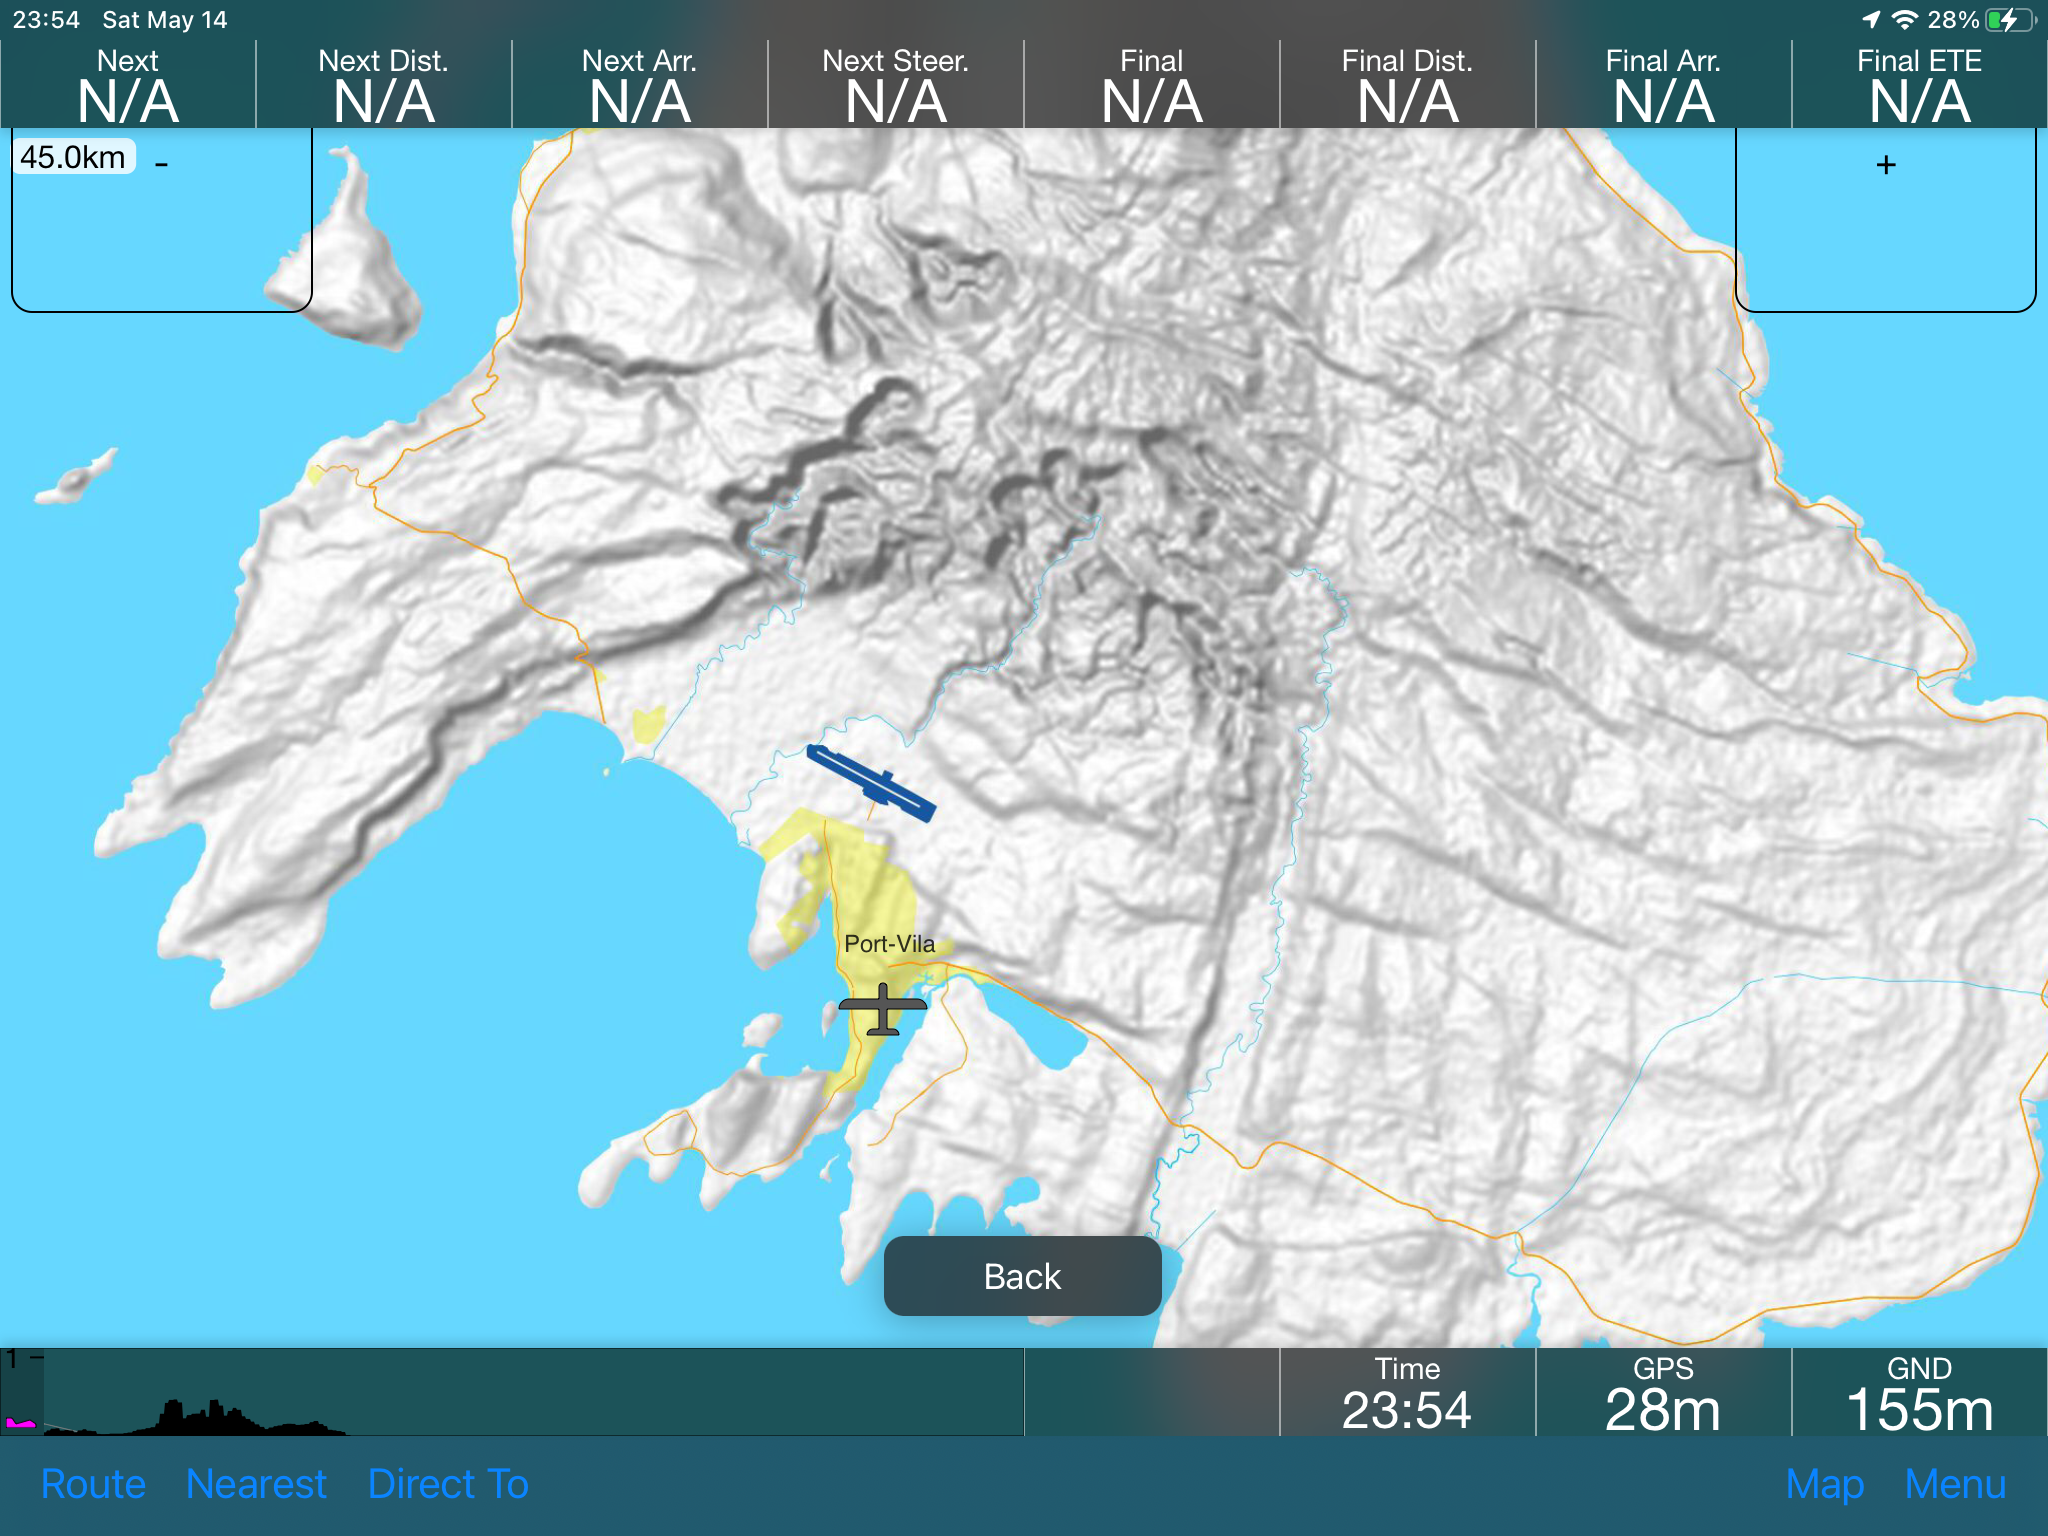Viewport: 2048px width, 1536px height.
Task: Tap the Direct To link
Action: [x=448, y=1484]
